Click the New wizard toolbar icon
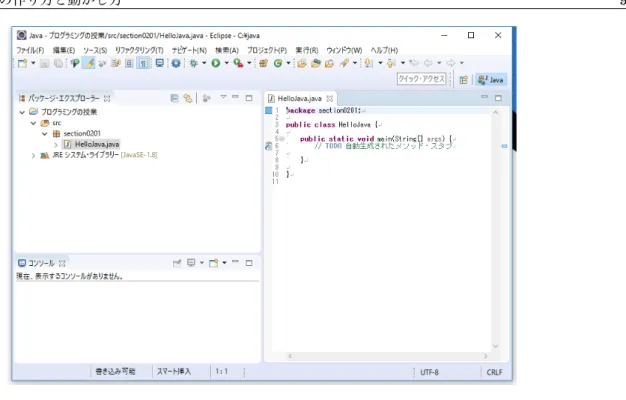This screenshot has height=400, width=626. coord(23,63)
